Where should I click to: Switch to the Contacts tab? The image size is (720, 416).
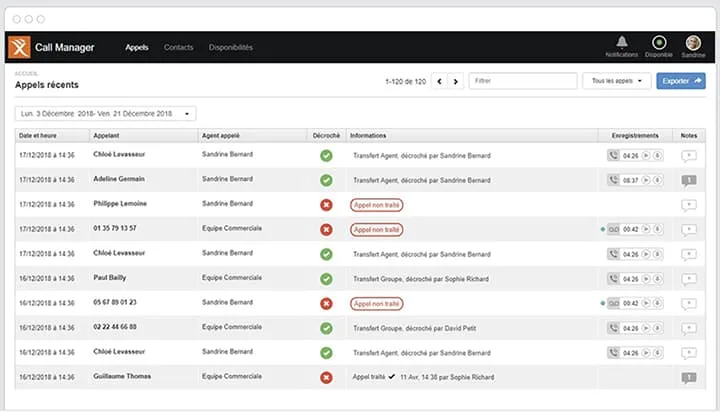pyautogui.click(x=179, y=47)
